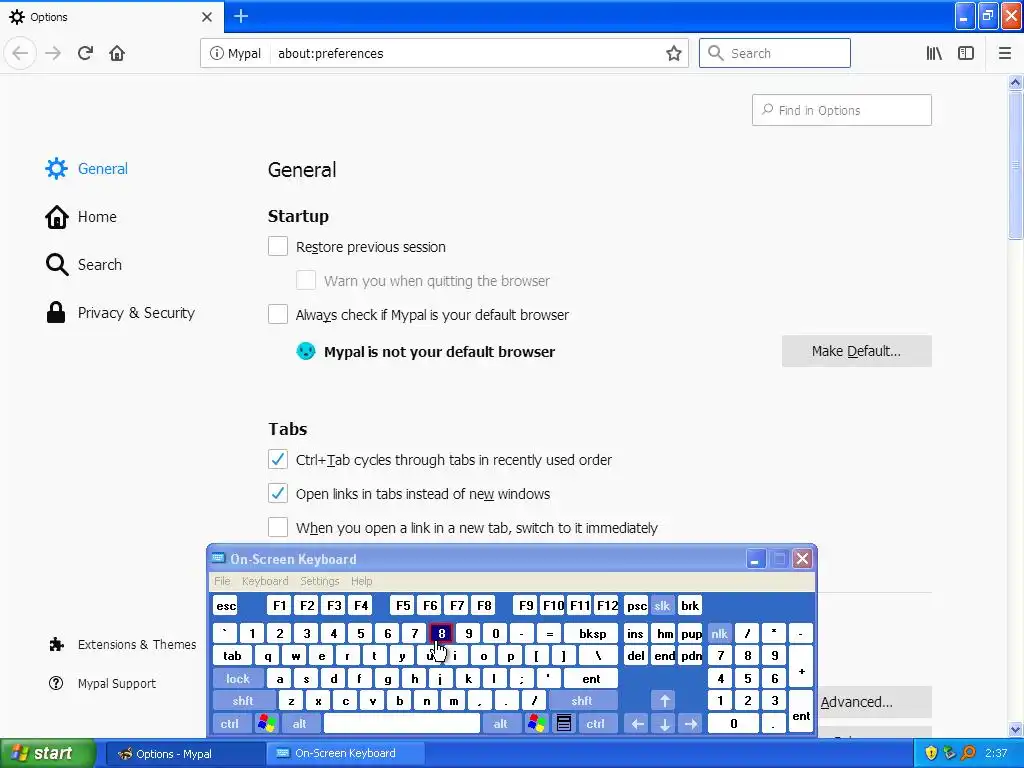Viewport: 1024px width, 768px height.
Task: Click the context menu key icon
Action: [x=564, y=724]
